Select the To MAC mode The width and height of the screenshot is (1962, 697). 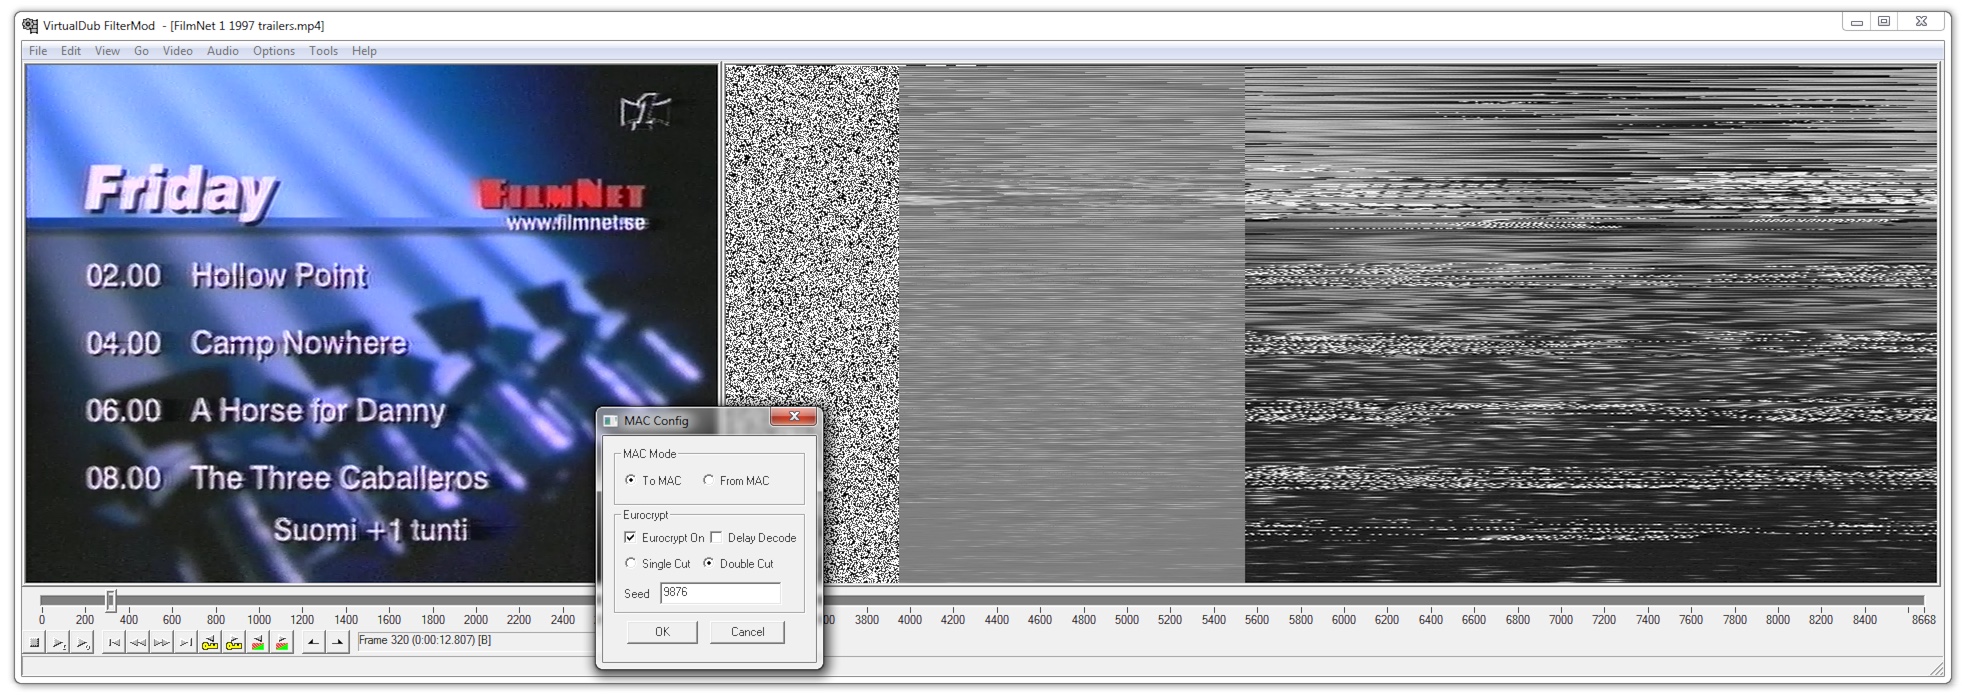pyautogui.click(x=654, y=481)
